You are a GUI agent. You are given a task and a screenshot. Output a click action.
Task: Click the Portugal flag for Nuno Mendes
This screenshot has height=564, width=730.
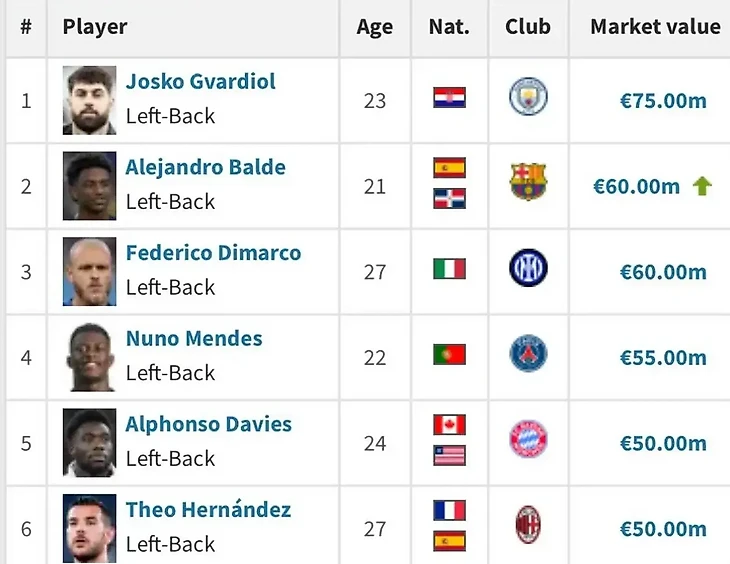click(x=449, y=354)
